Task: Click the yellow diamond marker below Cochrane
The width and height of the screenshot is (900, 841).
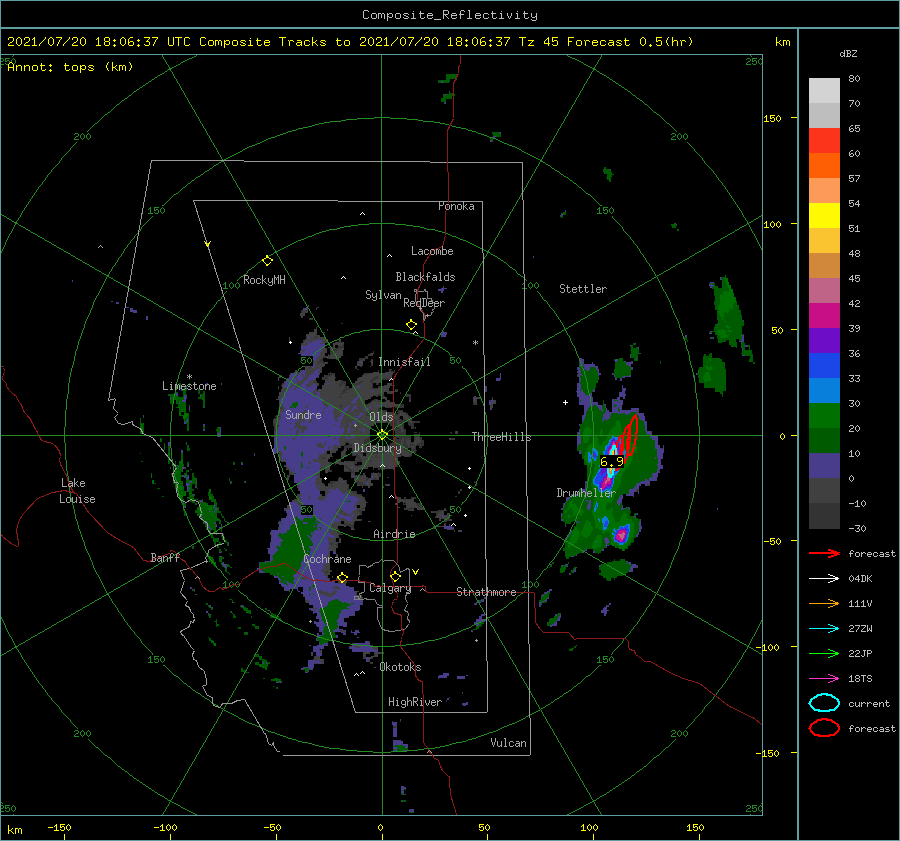Action: click(x=342, y=577)
